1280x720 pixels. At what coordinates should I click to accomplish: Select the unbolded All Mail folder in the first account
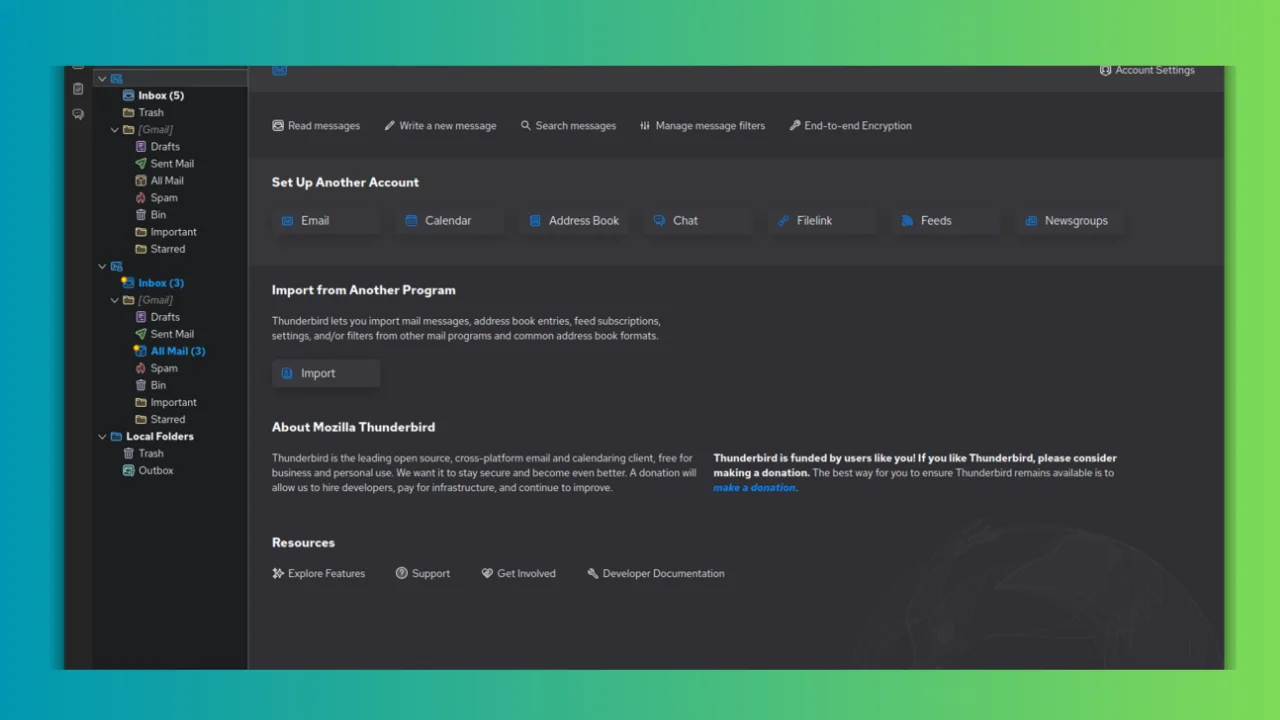(167, 181)
